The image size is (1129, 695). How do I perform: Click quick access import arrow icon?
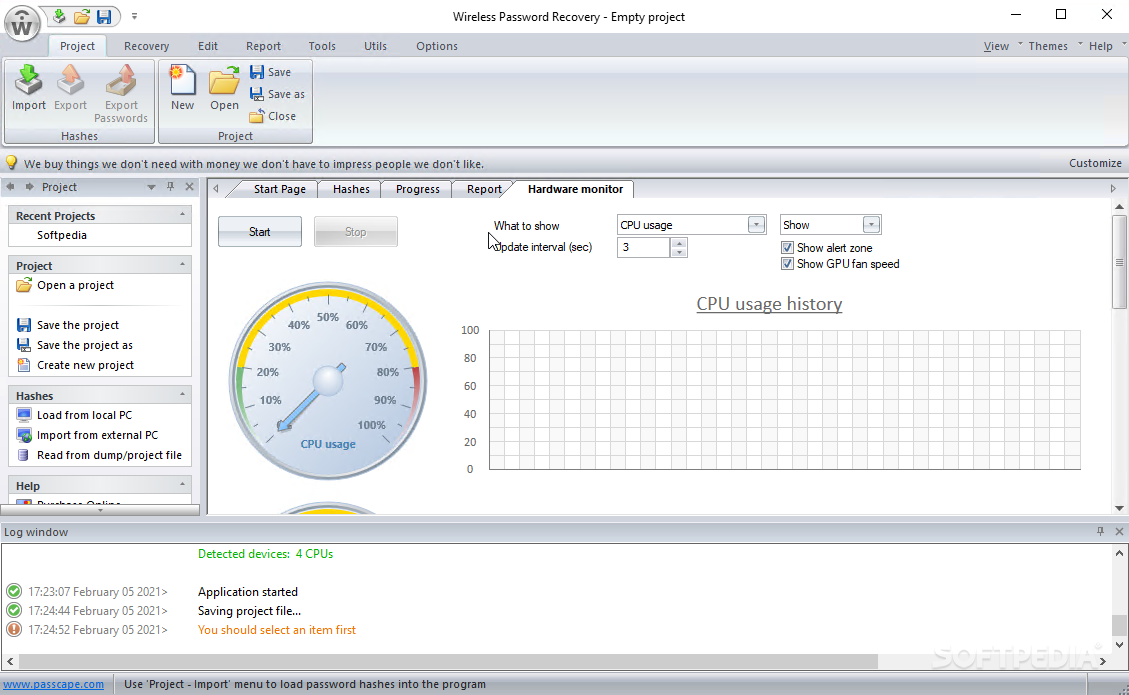[59, 16]
